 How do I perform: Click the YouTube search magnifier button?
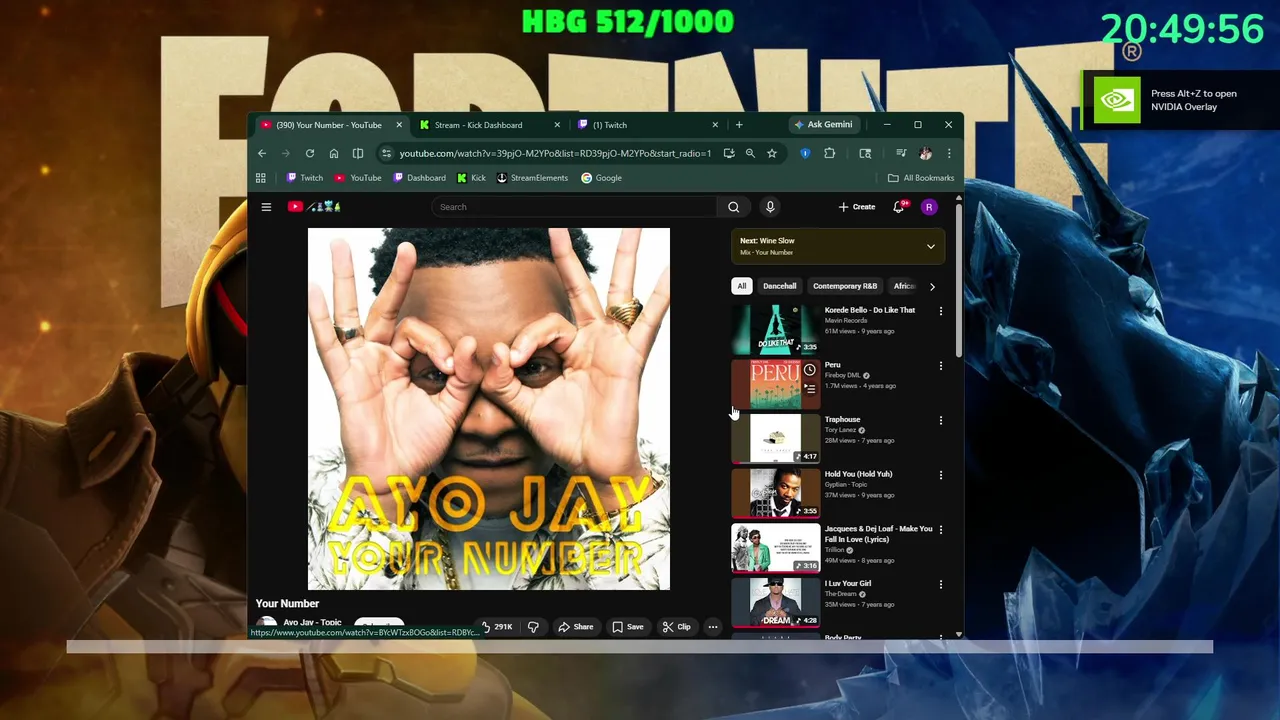(733, 207)
